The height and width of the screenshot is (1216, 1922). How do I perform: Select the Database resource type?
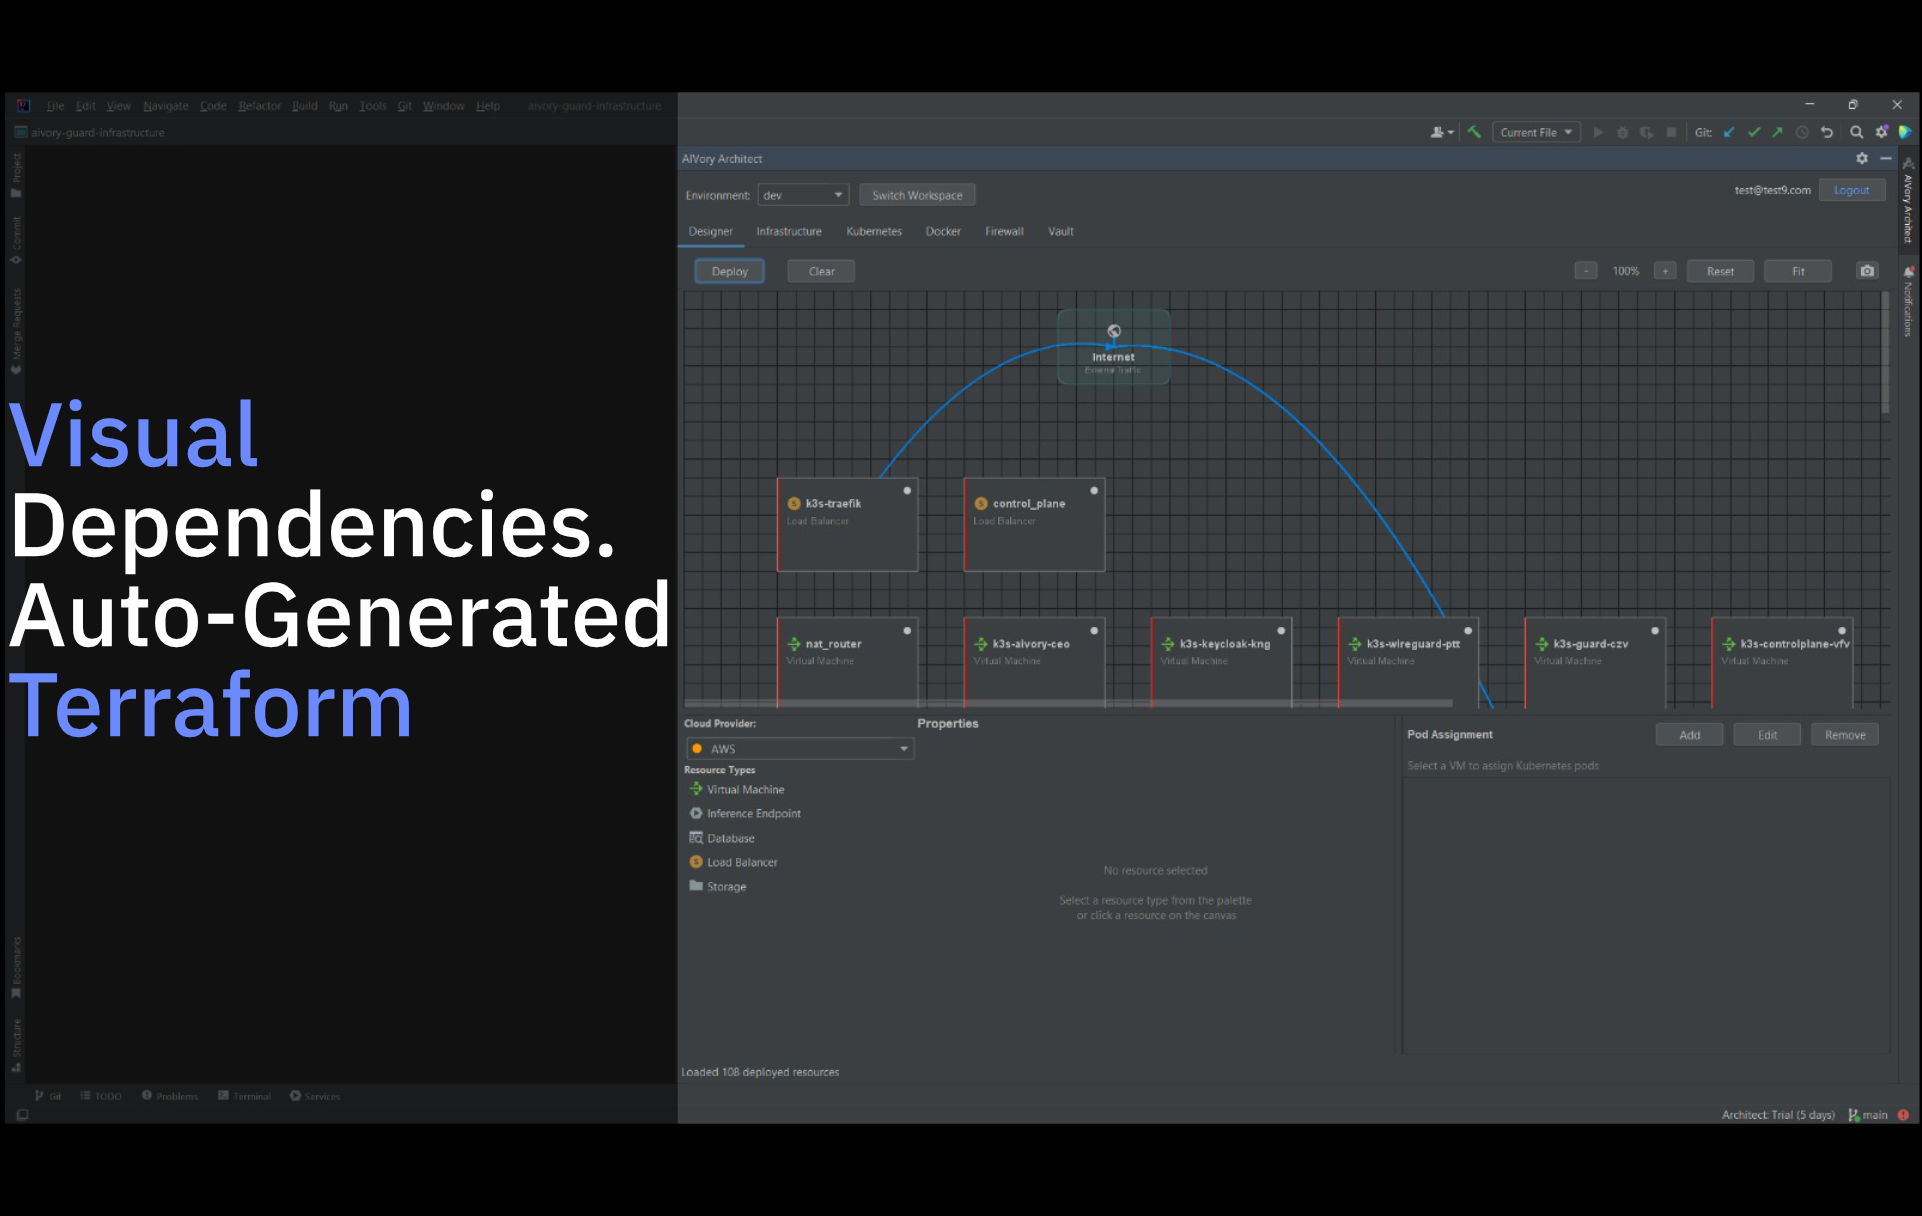coord(729,838)
